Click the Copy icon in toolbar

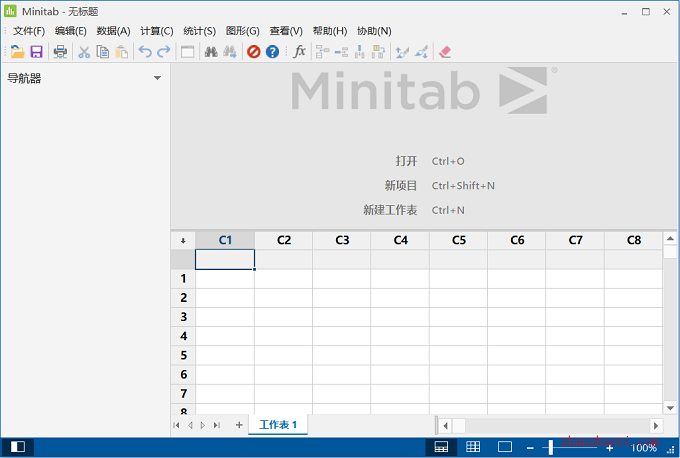103,52
